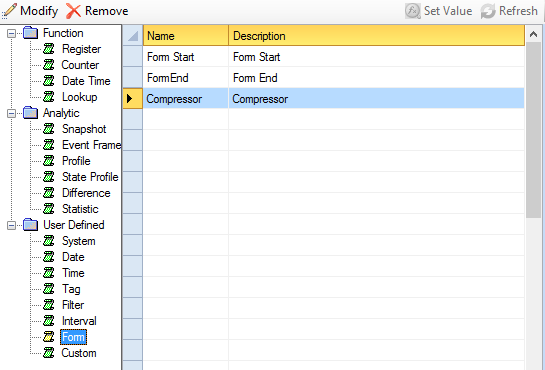Click the FormEnd row header
Viewport: 545px width, 370px height.
[132, 77]
